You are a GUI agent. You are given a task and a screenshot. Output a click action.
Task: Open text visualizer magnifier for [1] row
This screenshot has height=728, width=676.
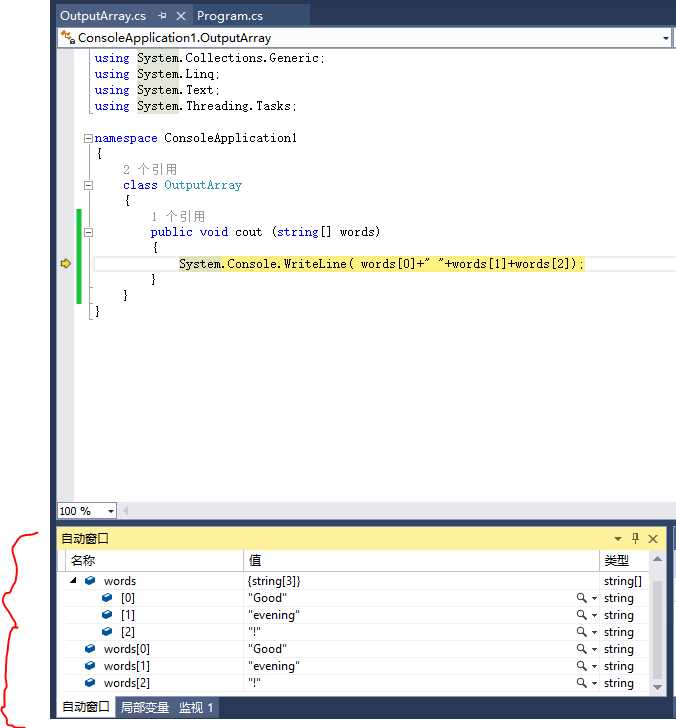click(581, 615)
